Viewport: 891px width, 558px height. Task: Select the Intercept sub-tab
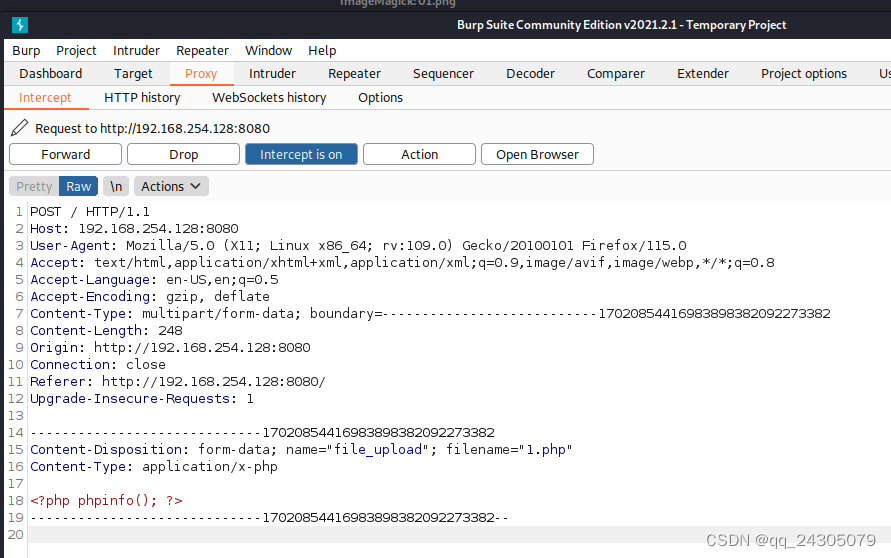click(45, 98)
